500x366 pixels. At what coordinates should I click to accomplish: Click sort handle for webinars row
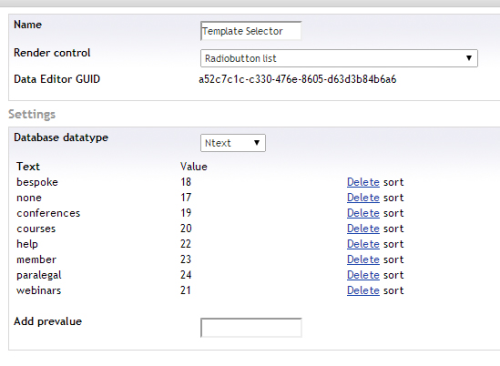click(393, 291)
